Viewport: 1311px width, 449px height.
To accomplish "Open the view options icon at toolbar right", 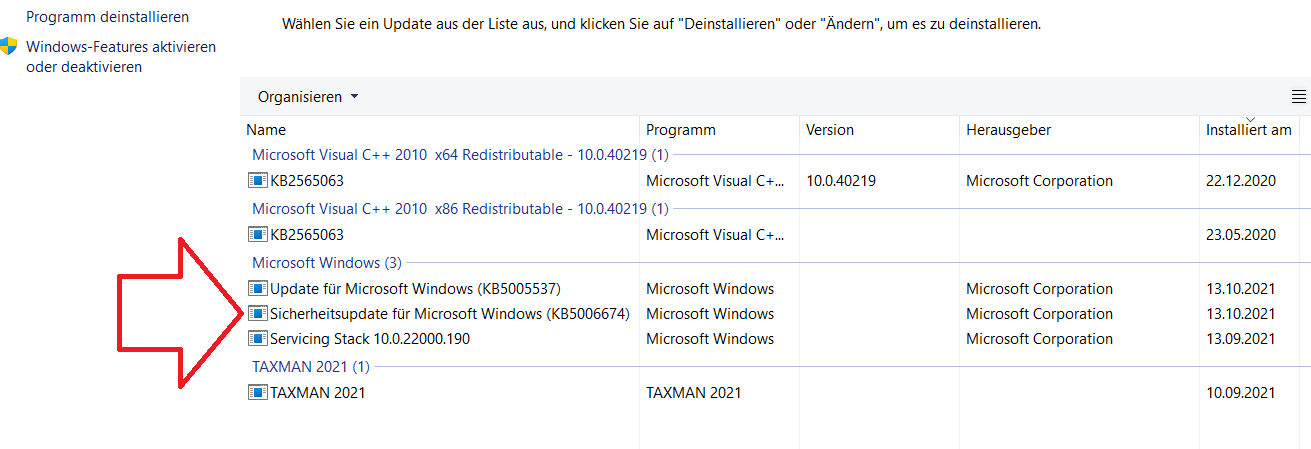I will [1299, 97].
